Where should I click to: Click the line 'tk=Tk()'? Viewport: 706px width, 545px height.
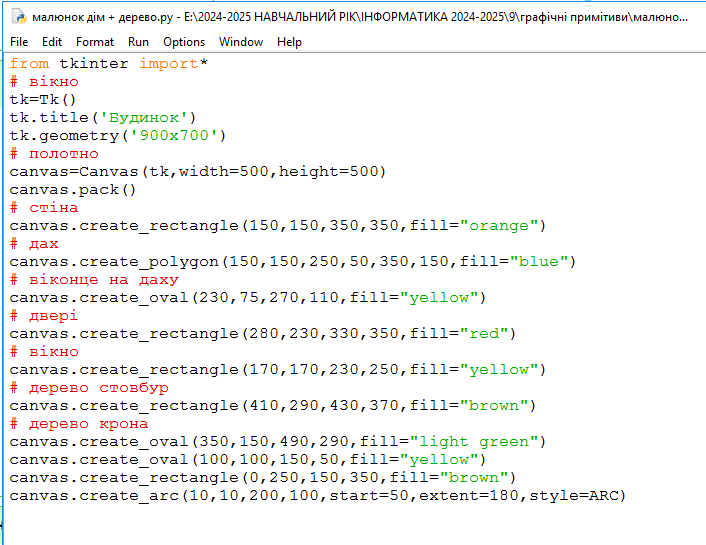43,100
